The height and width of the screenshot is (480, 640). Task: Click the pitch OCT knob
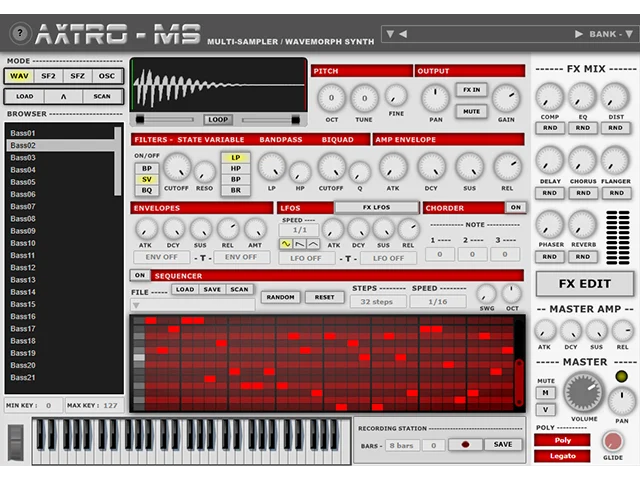click(331, 98)
